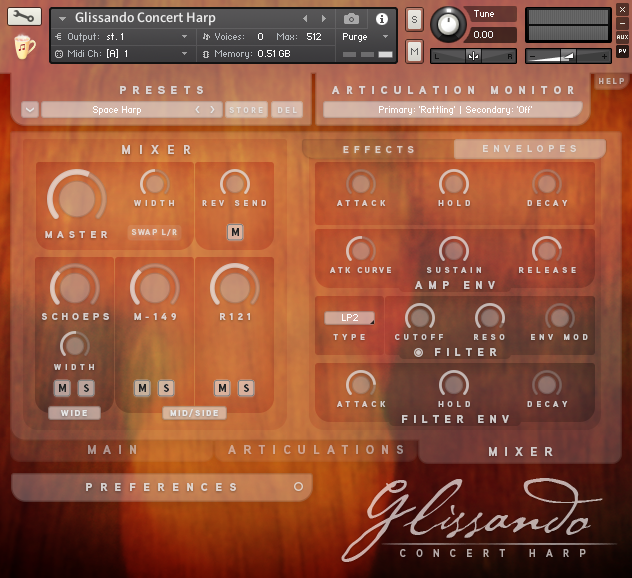Image resolution: width=632 pixels, height=578 pixels.
Task: Solo the instrument with the S button
Action: click(414, 19)
